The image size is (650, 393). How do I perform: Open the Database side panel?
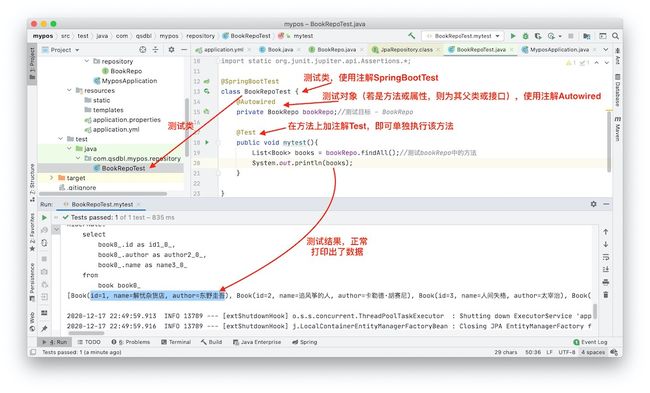617,90
